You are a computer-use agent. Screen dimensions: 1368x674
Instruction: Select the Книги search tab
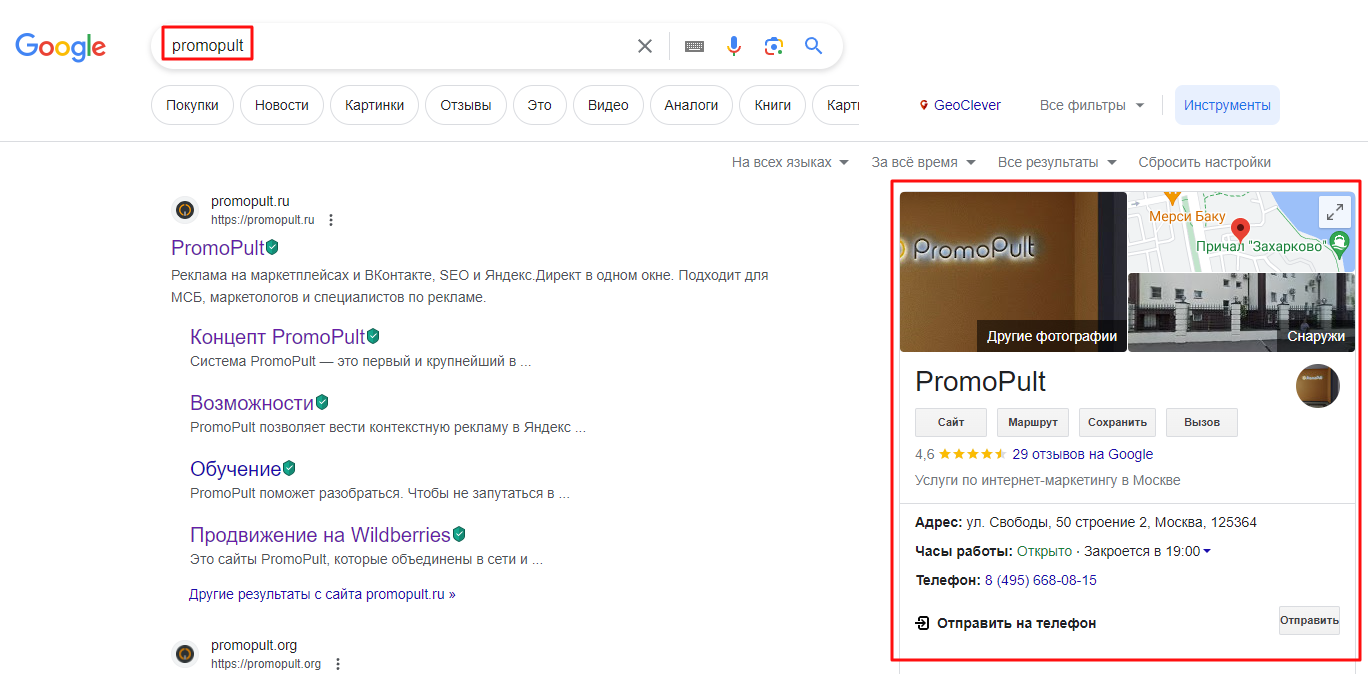772,105
